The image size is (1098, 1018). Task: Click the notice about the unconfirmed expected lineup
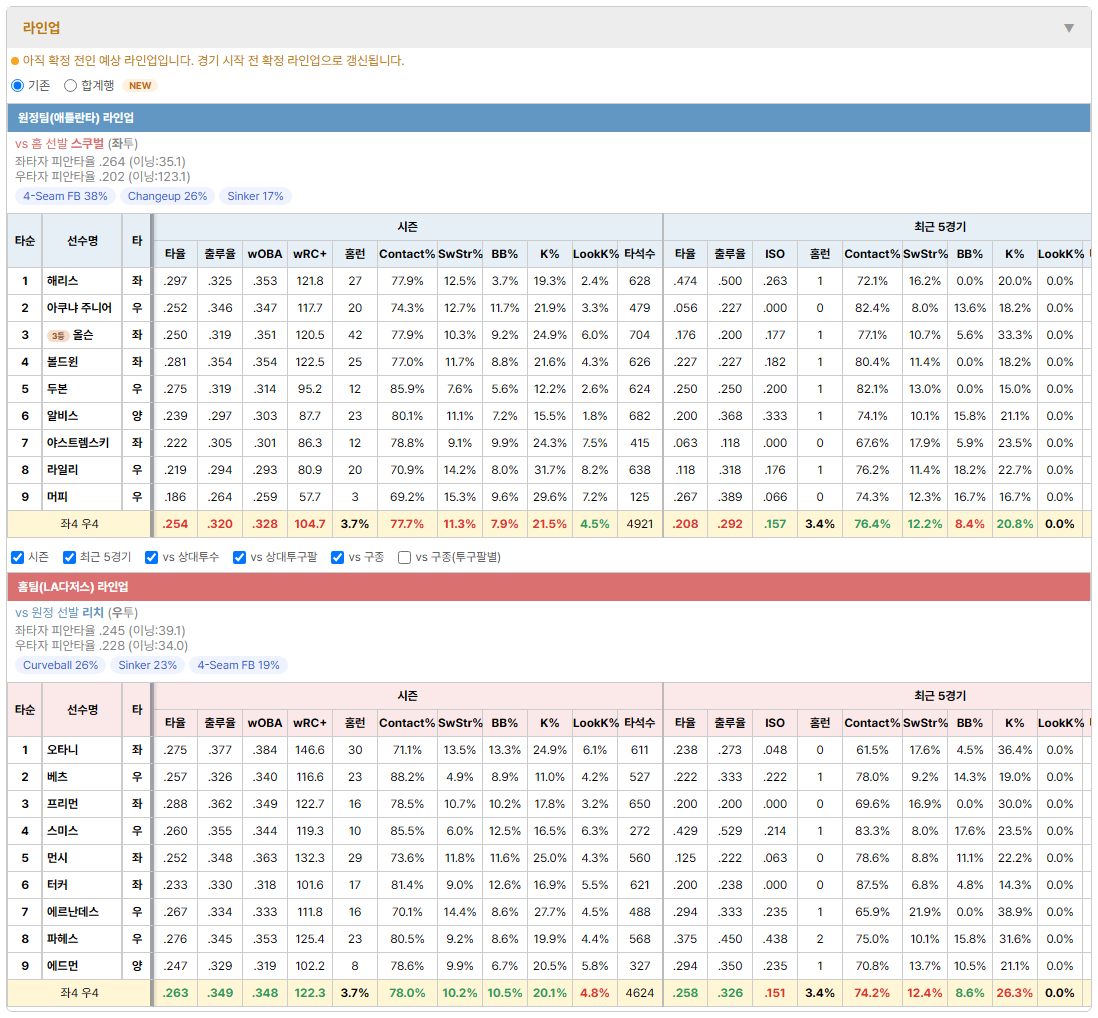click(213, 61)
